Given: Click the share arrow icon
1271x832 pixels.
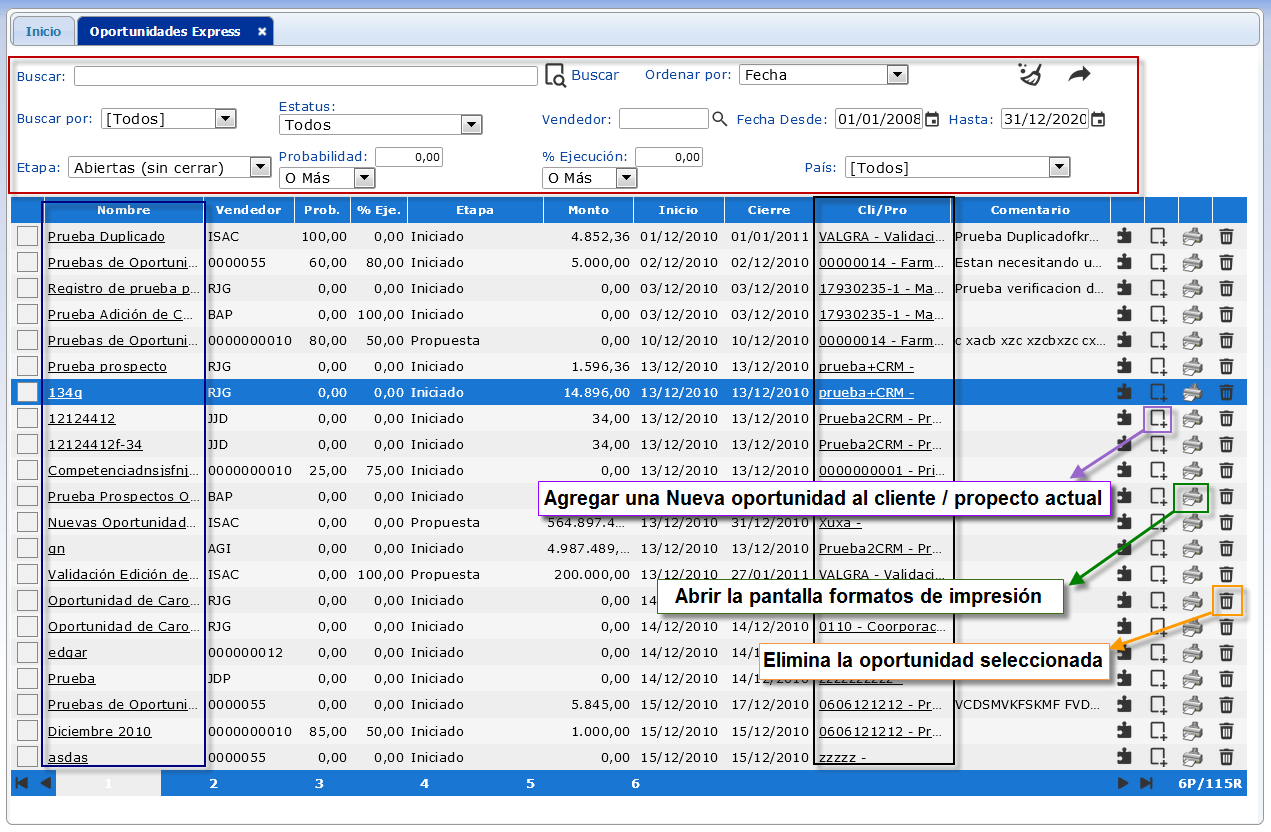Looking at the screenshot, I should coord(1079,75).
